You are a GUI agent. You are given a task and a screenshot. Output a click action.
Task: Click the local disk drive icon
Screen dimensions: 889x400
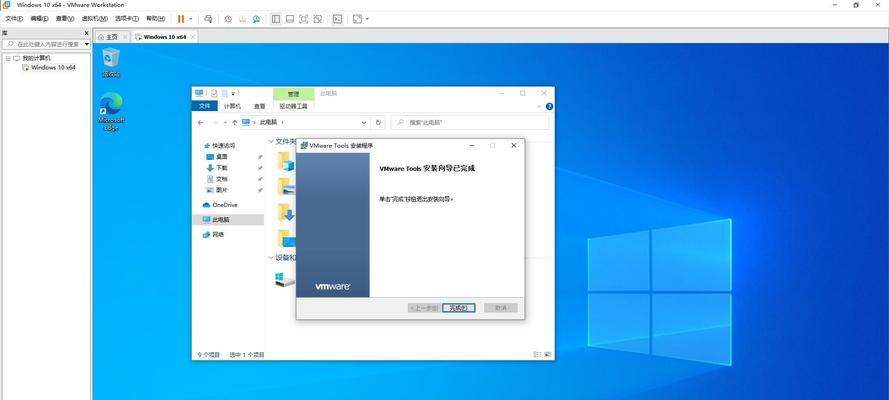click(x=285, y=279)
